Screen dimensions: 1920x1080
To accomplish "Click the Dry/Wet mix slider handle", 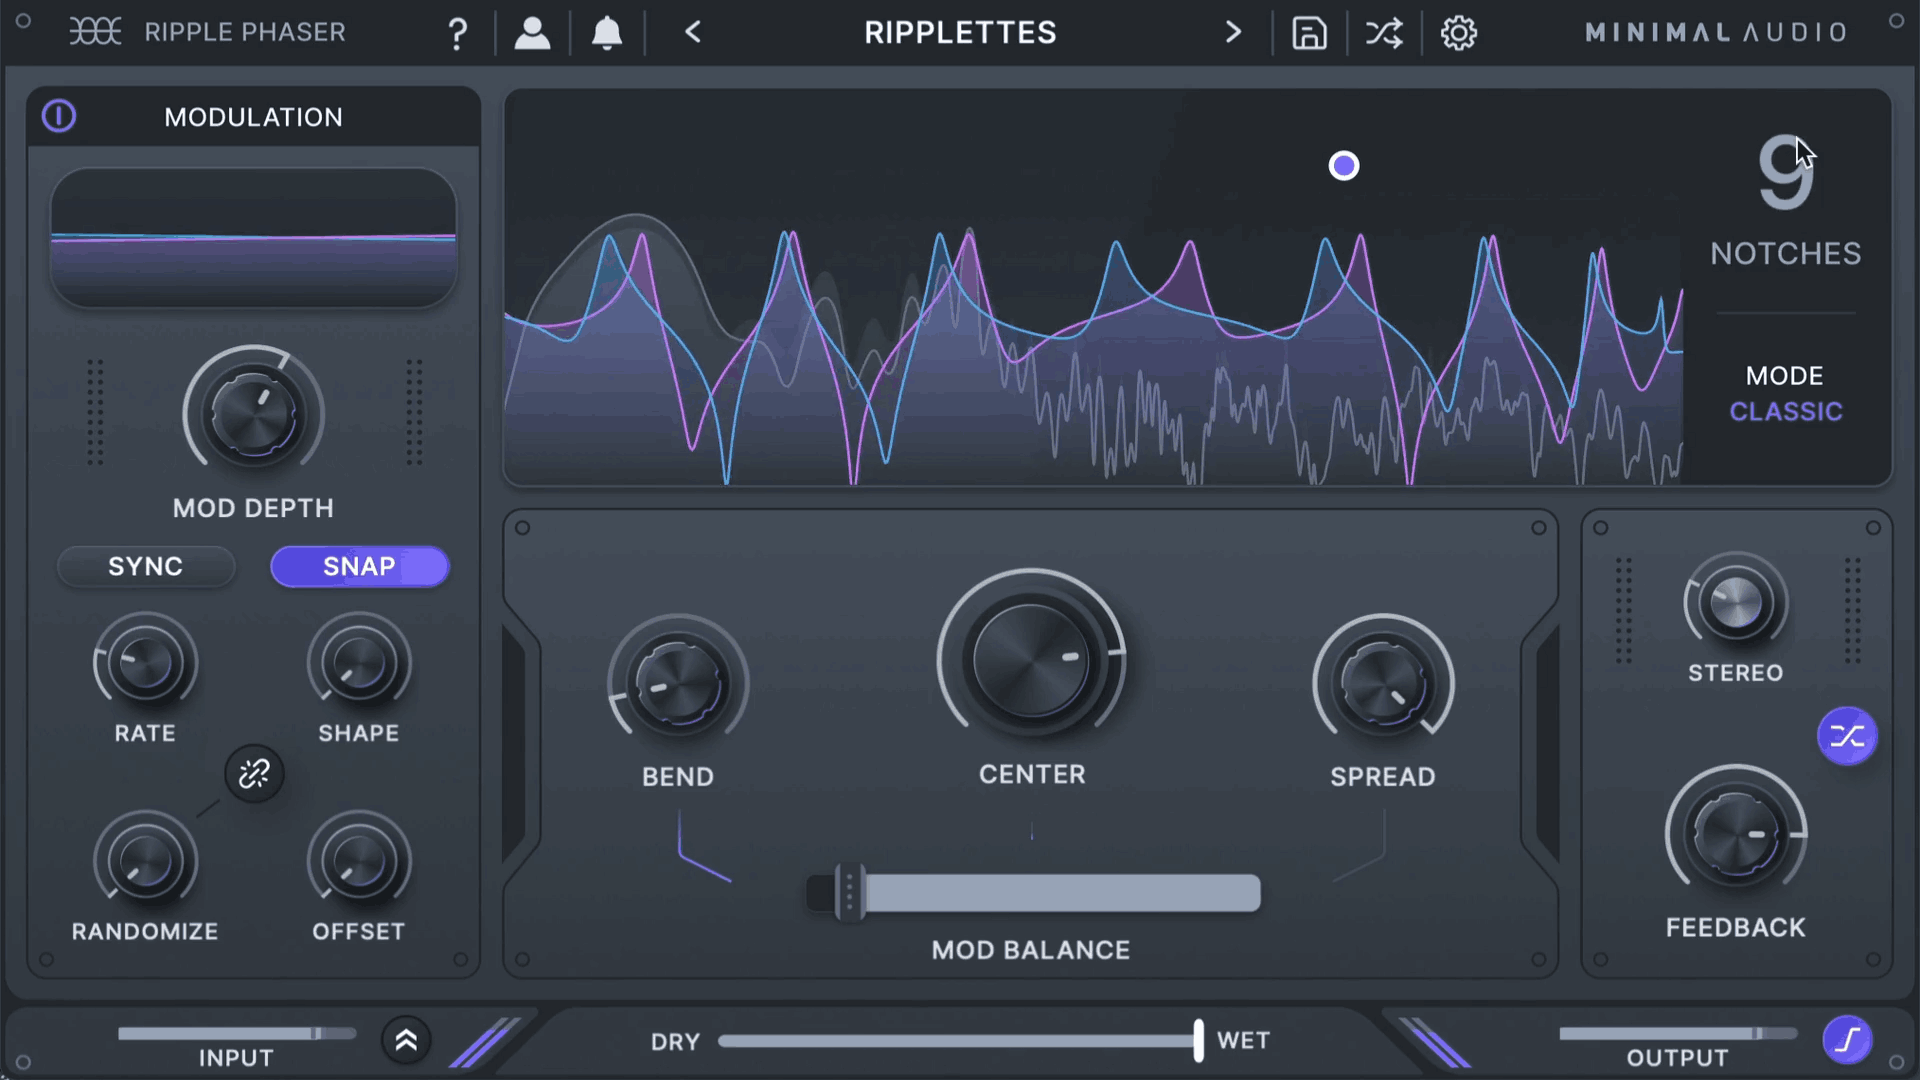I will (1198, 1041).
